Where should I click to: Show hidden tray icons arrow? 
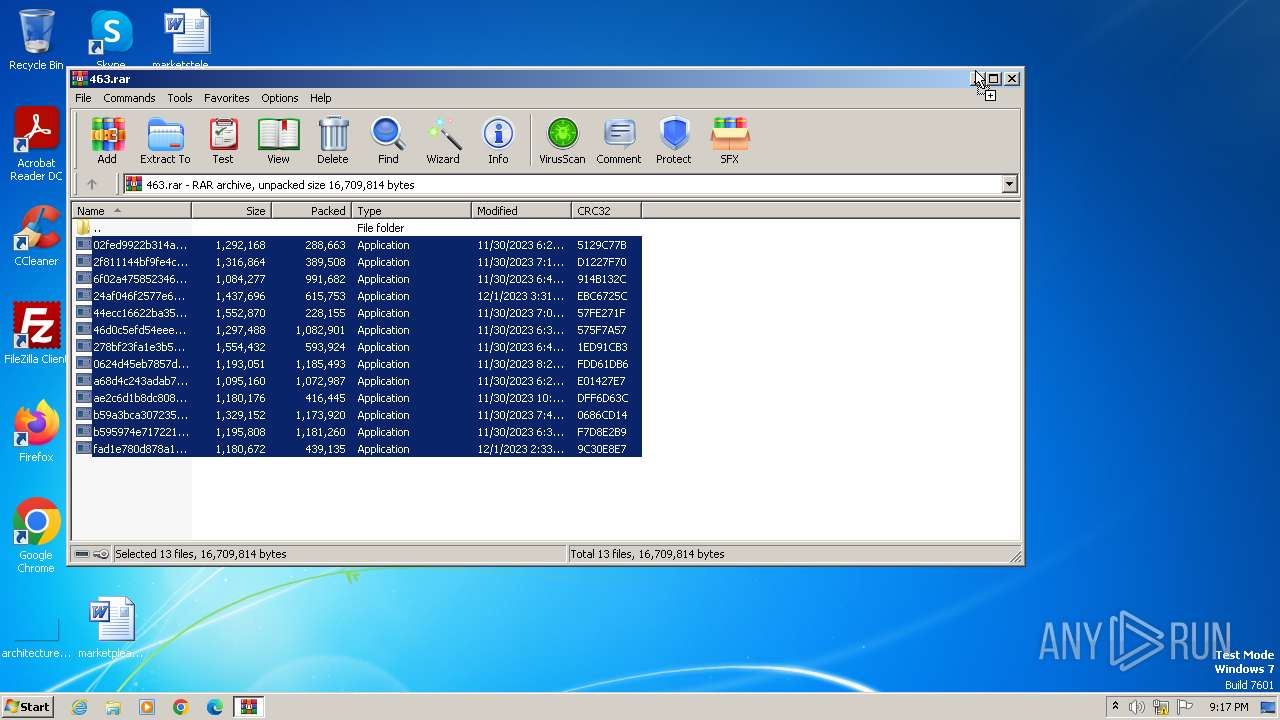click(1115, 707)
